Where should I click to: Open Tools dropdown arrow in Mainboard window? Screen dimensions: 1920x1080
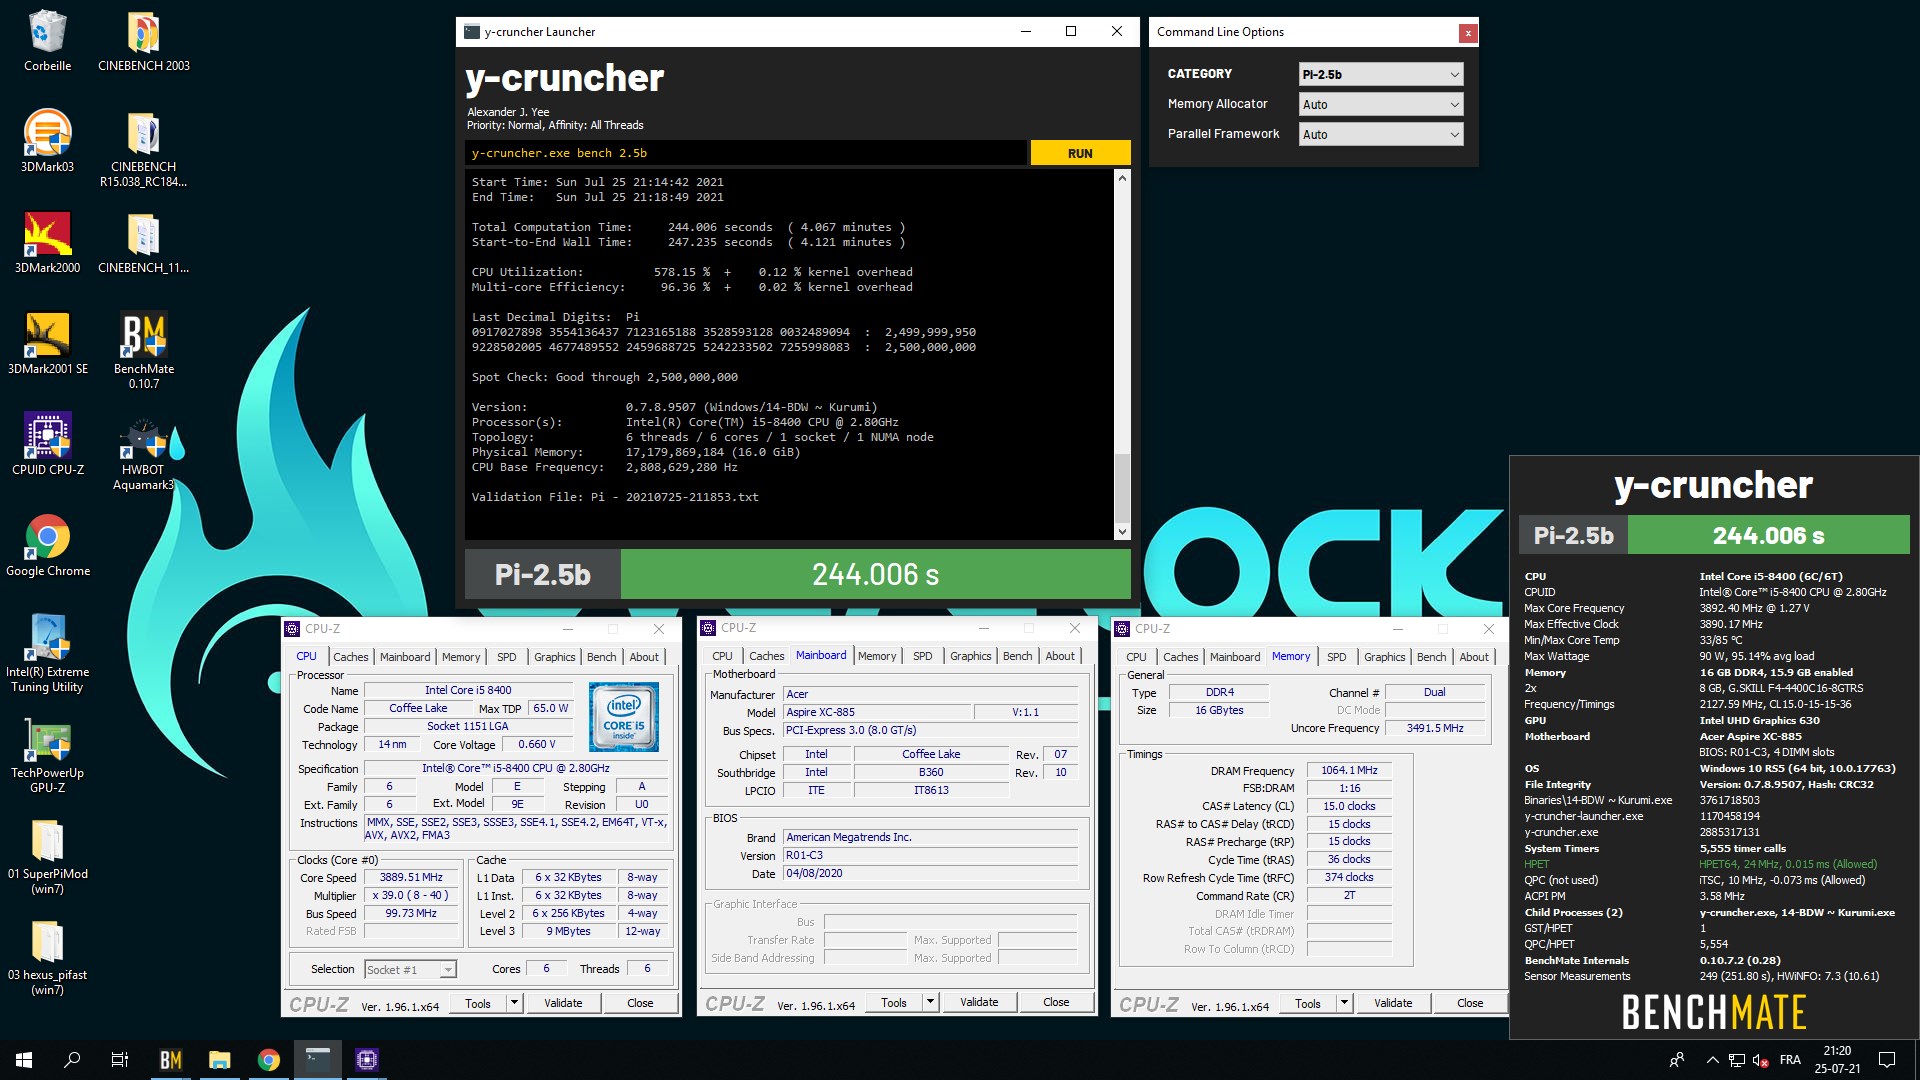[x=930, y=1002]
